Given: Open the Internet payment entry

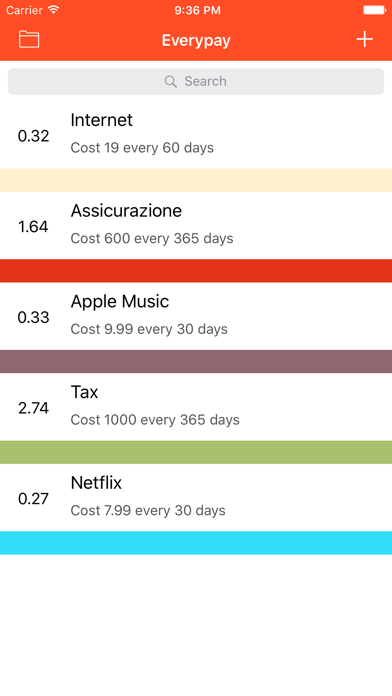Looking at the screenshot, I should click(x=196, y=135).
